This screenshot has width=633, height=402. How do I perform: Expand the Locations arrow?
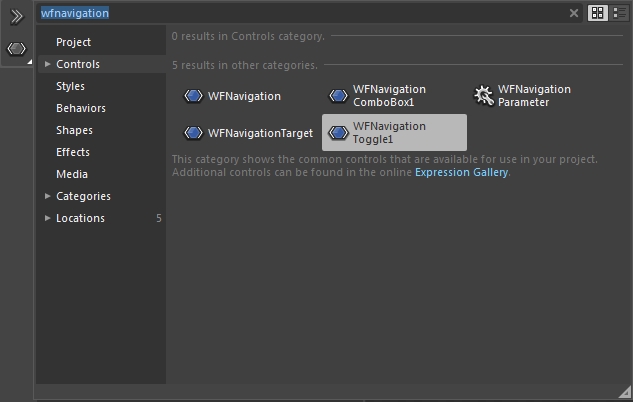click(x=47, y=218)
